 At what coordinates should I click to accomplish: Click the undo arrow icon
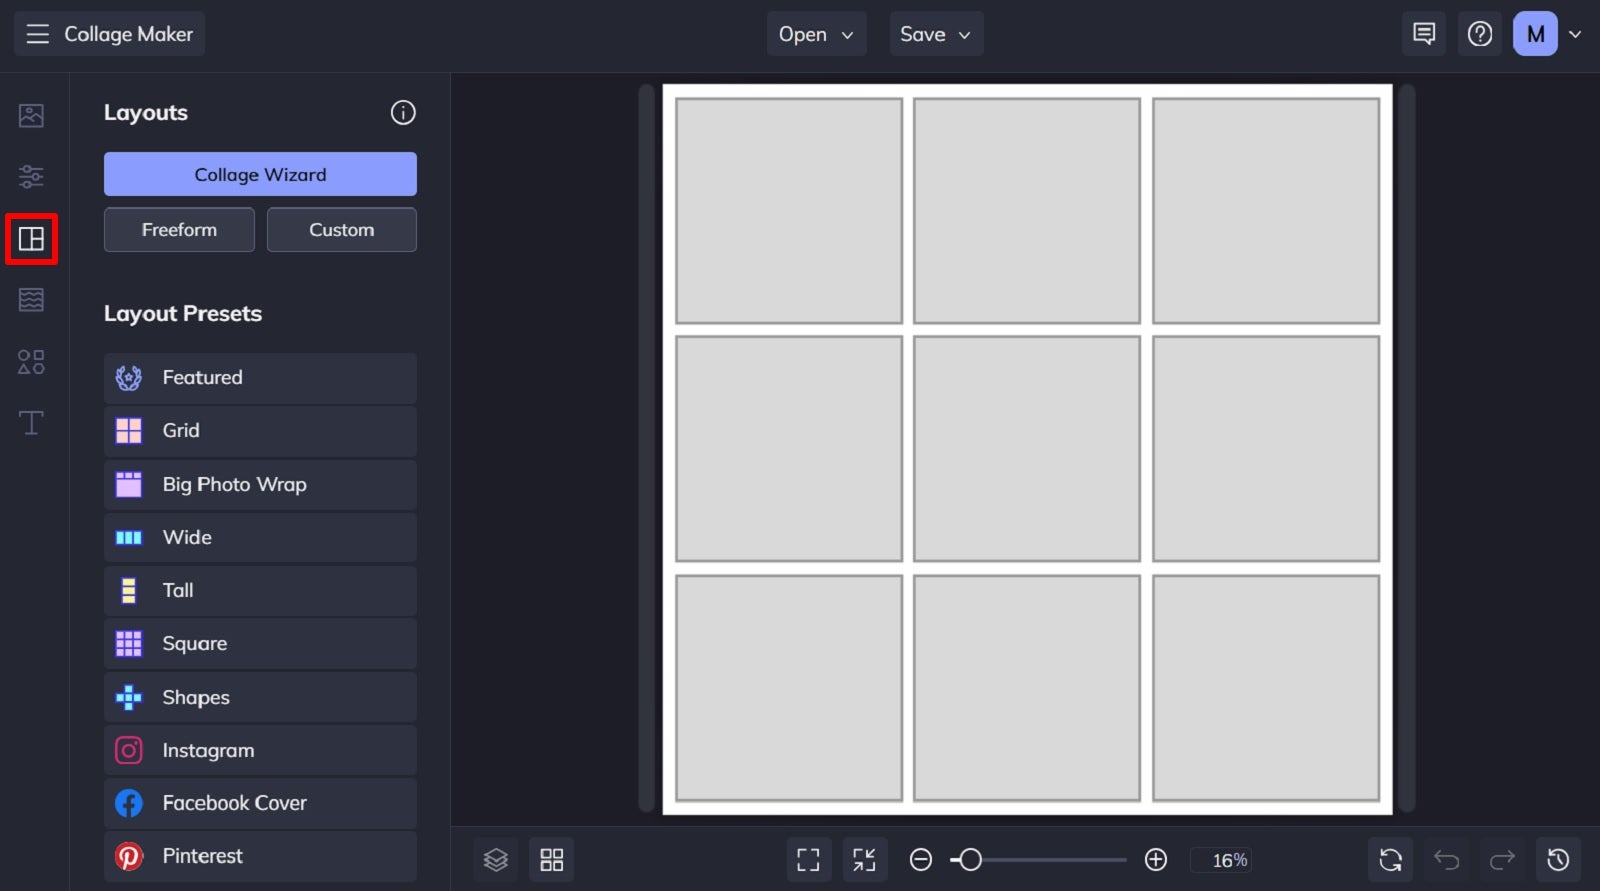coord(1447,860)
